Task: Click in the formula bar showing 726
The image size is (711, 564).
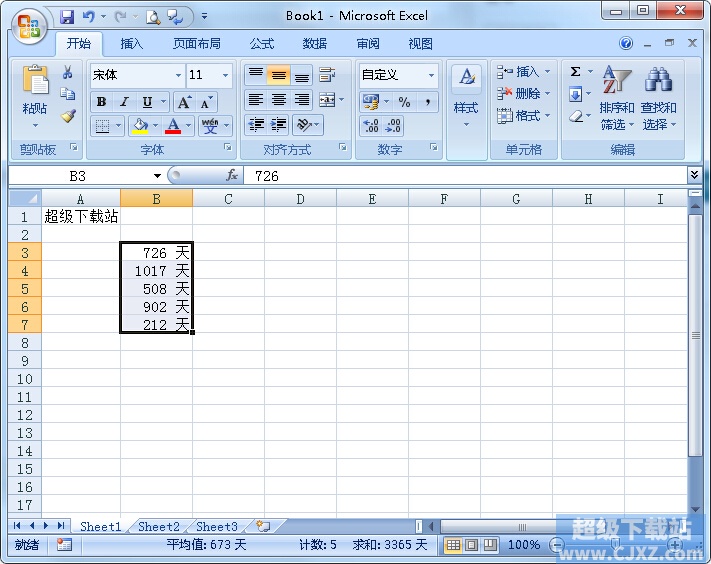Action: 466,175
